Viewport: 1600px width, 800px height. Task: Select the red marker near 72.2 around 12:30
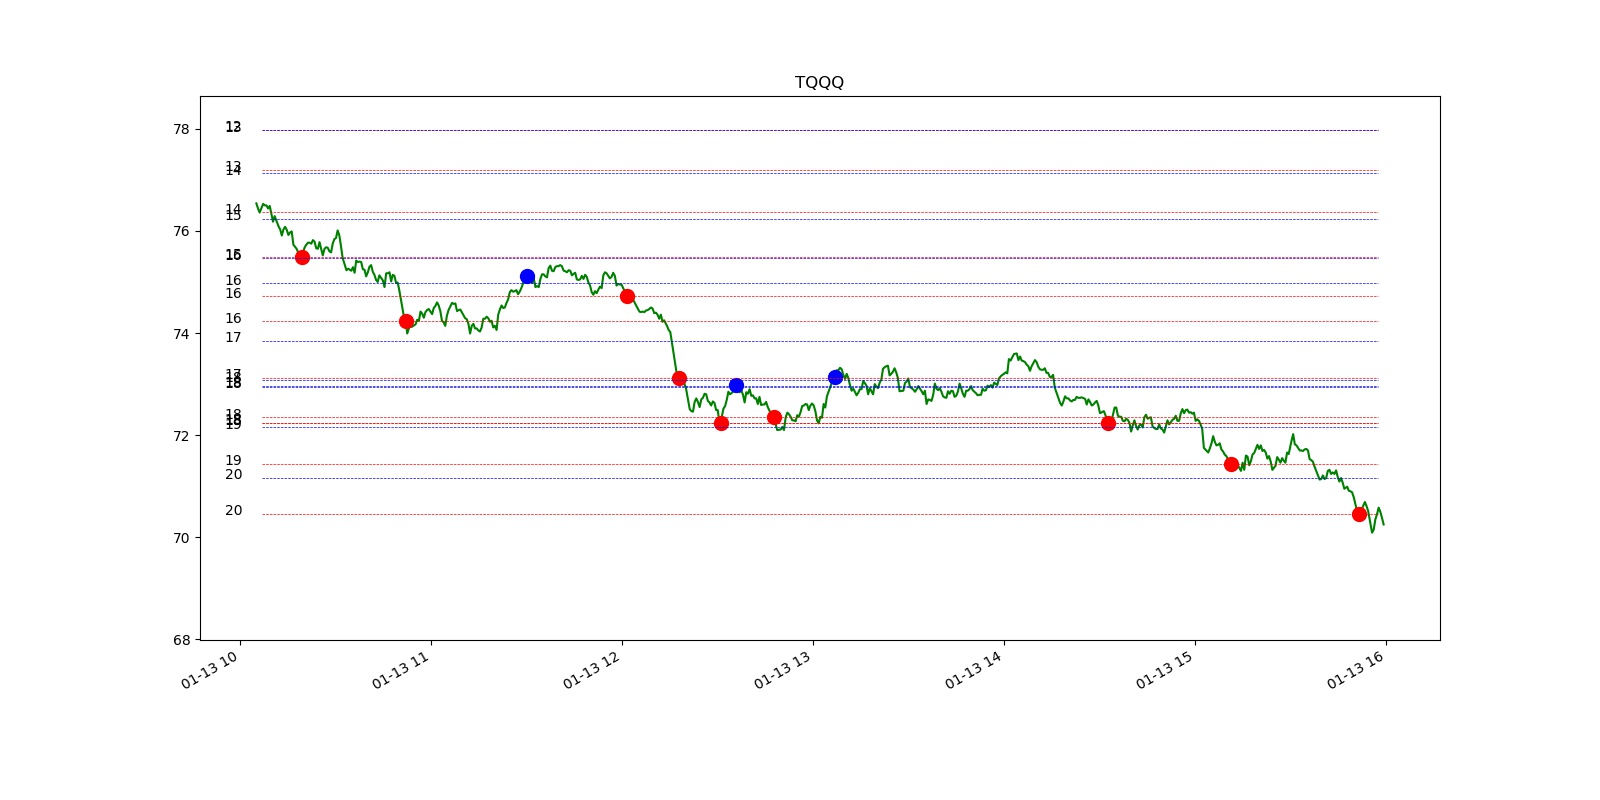coord(721,423)
